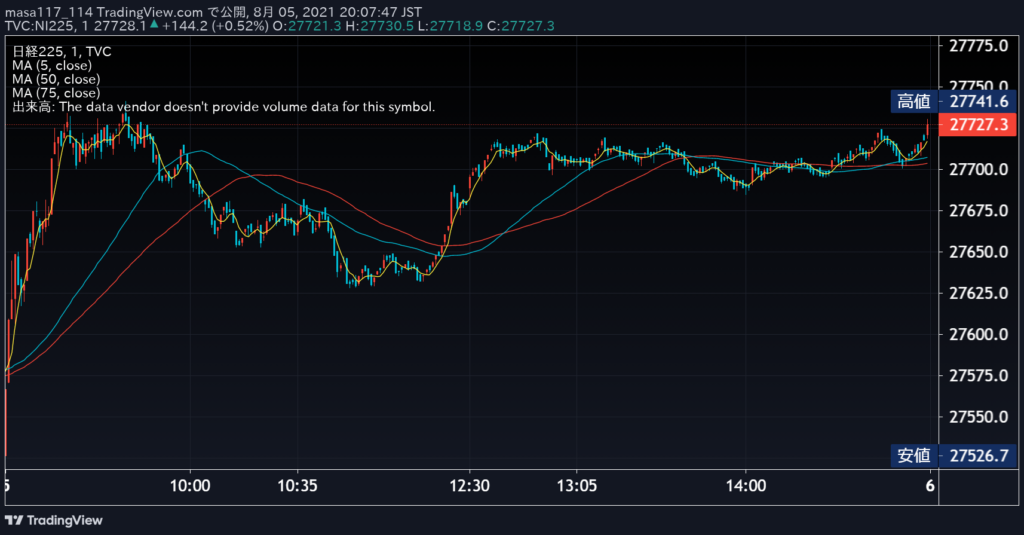Click the 27625.0 price axis label
The width and height of the screenshot is (1024, 535).
point(978,293)
